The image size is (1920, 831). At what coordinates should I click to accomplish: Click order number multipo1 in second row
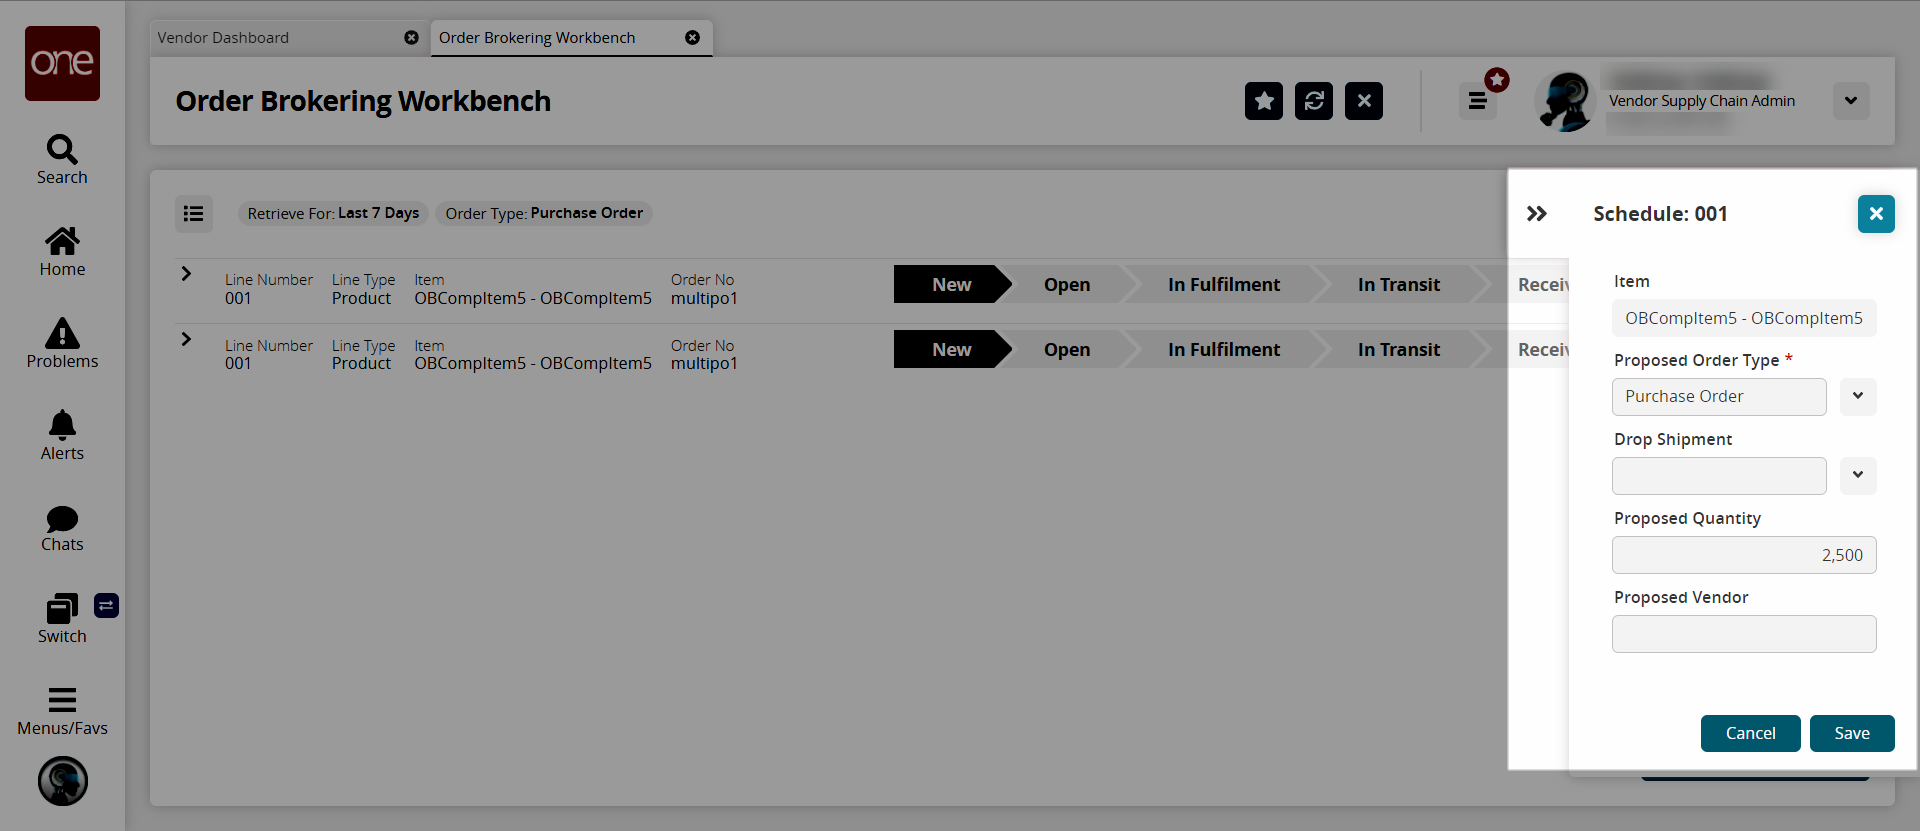tap(704, 363)
